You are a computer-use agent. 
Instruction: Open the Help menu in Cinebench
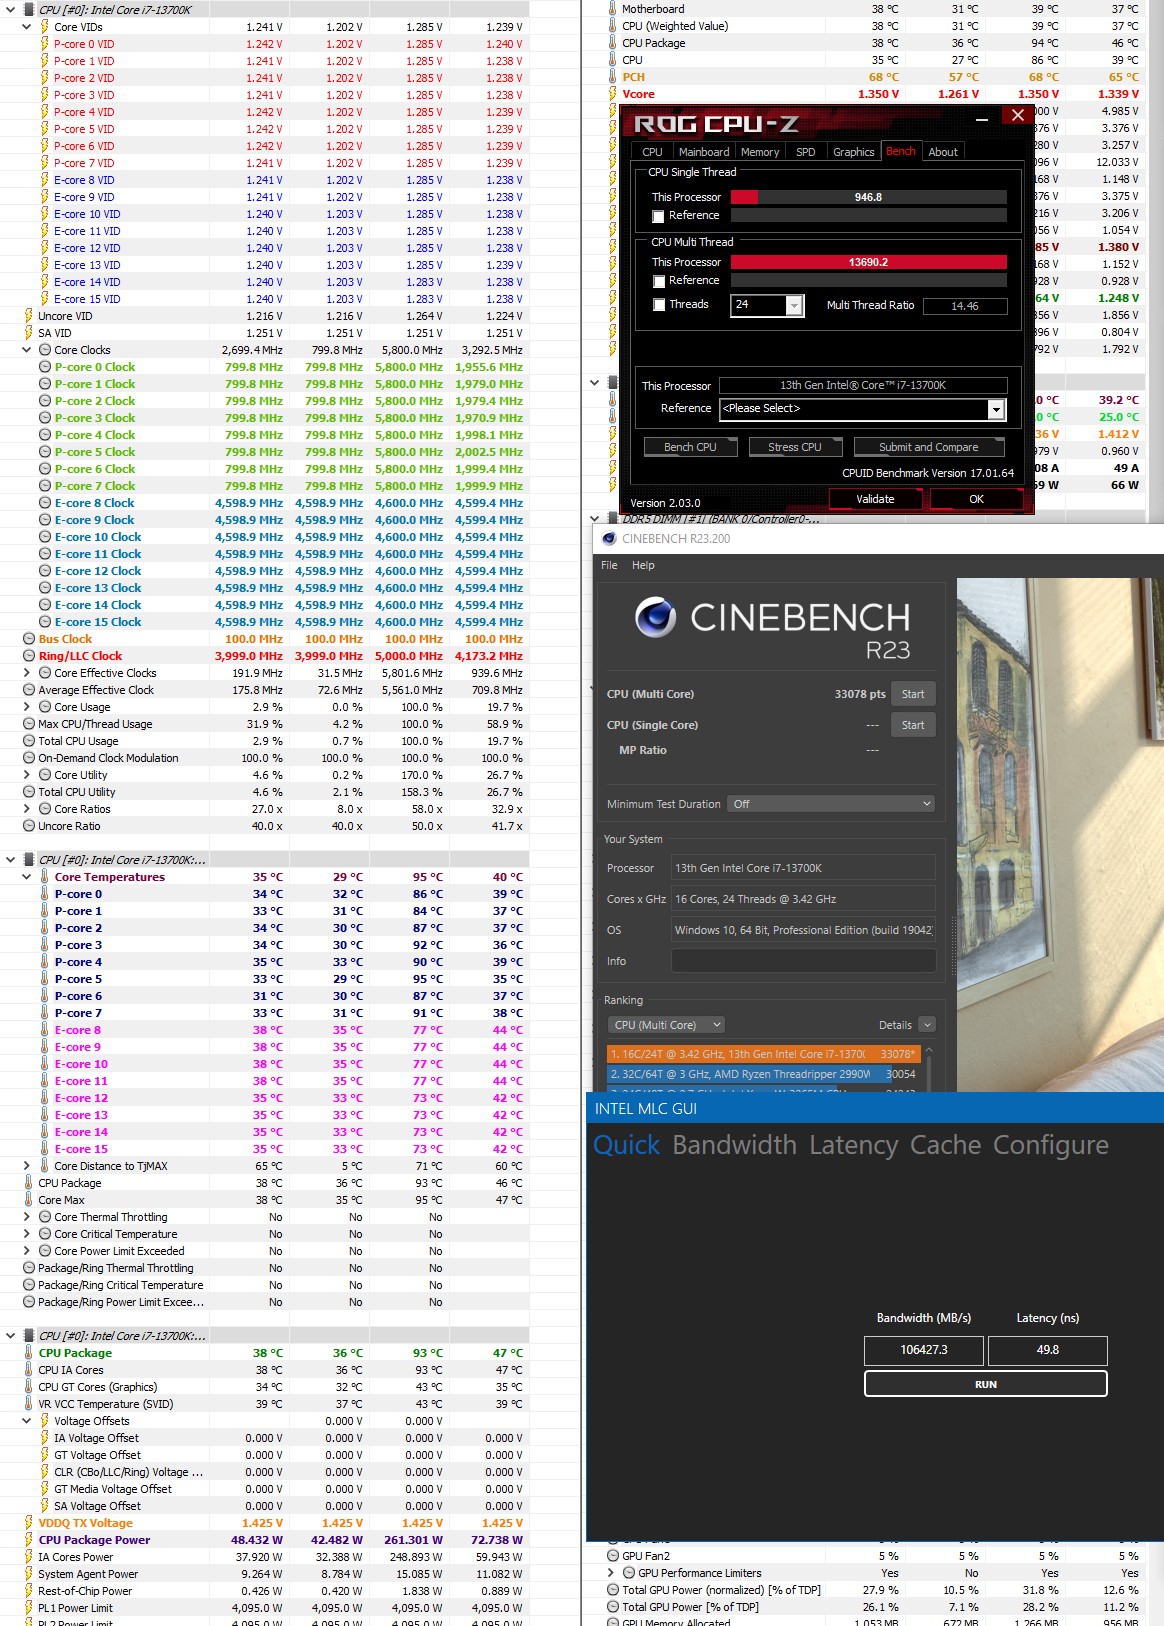[x=643, y=565]
